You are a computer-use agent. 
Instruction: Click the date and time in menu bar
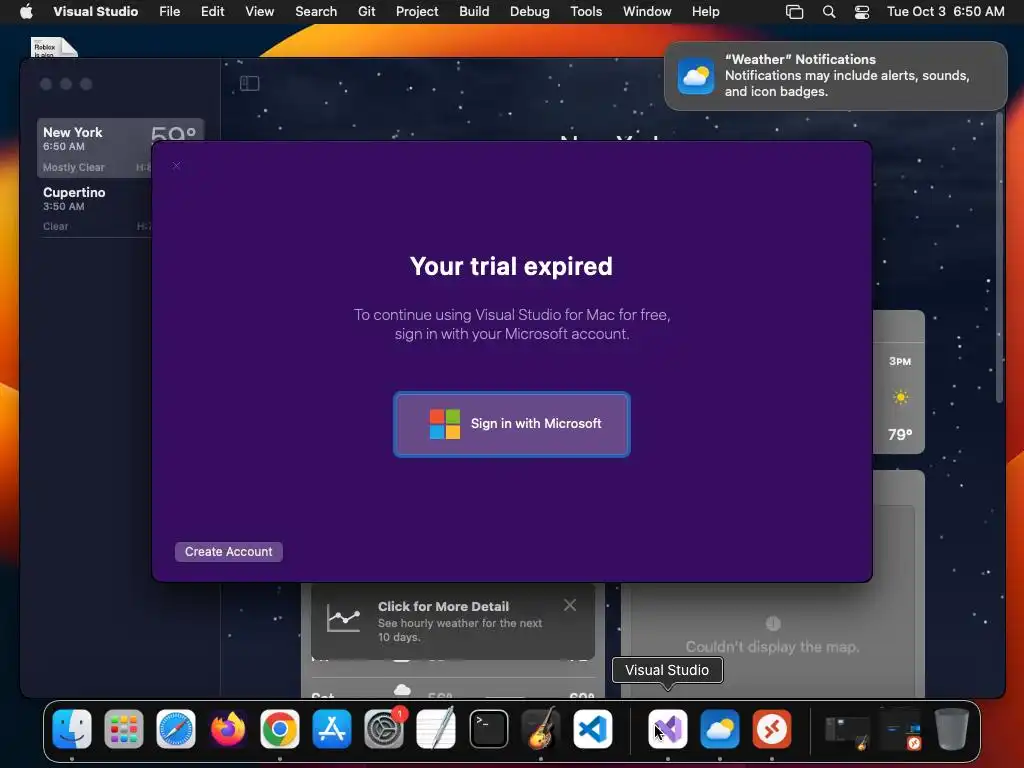(x=945, y=11)
